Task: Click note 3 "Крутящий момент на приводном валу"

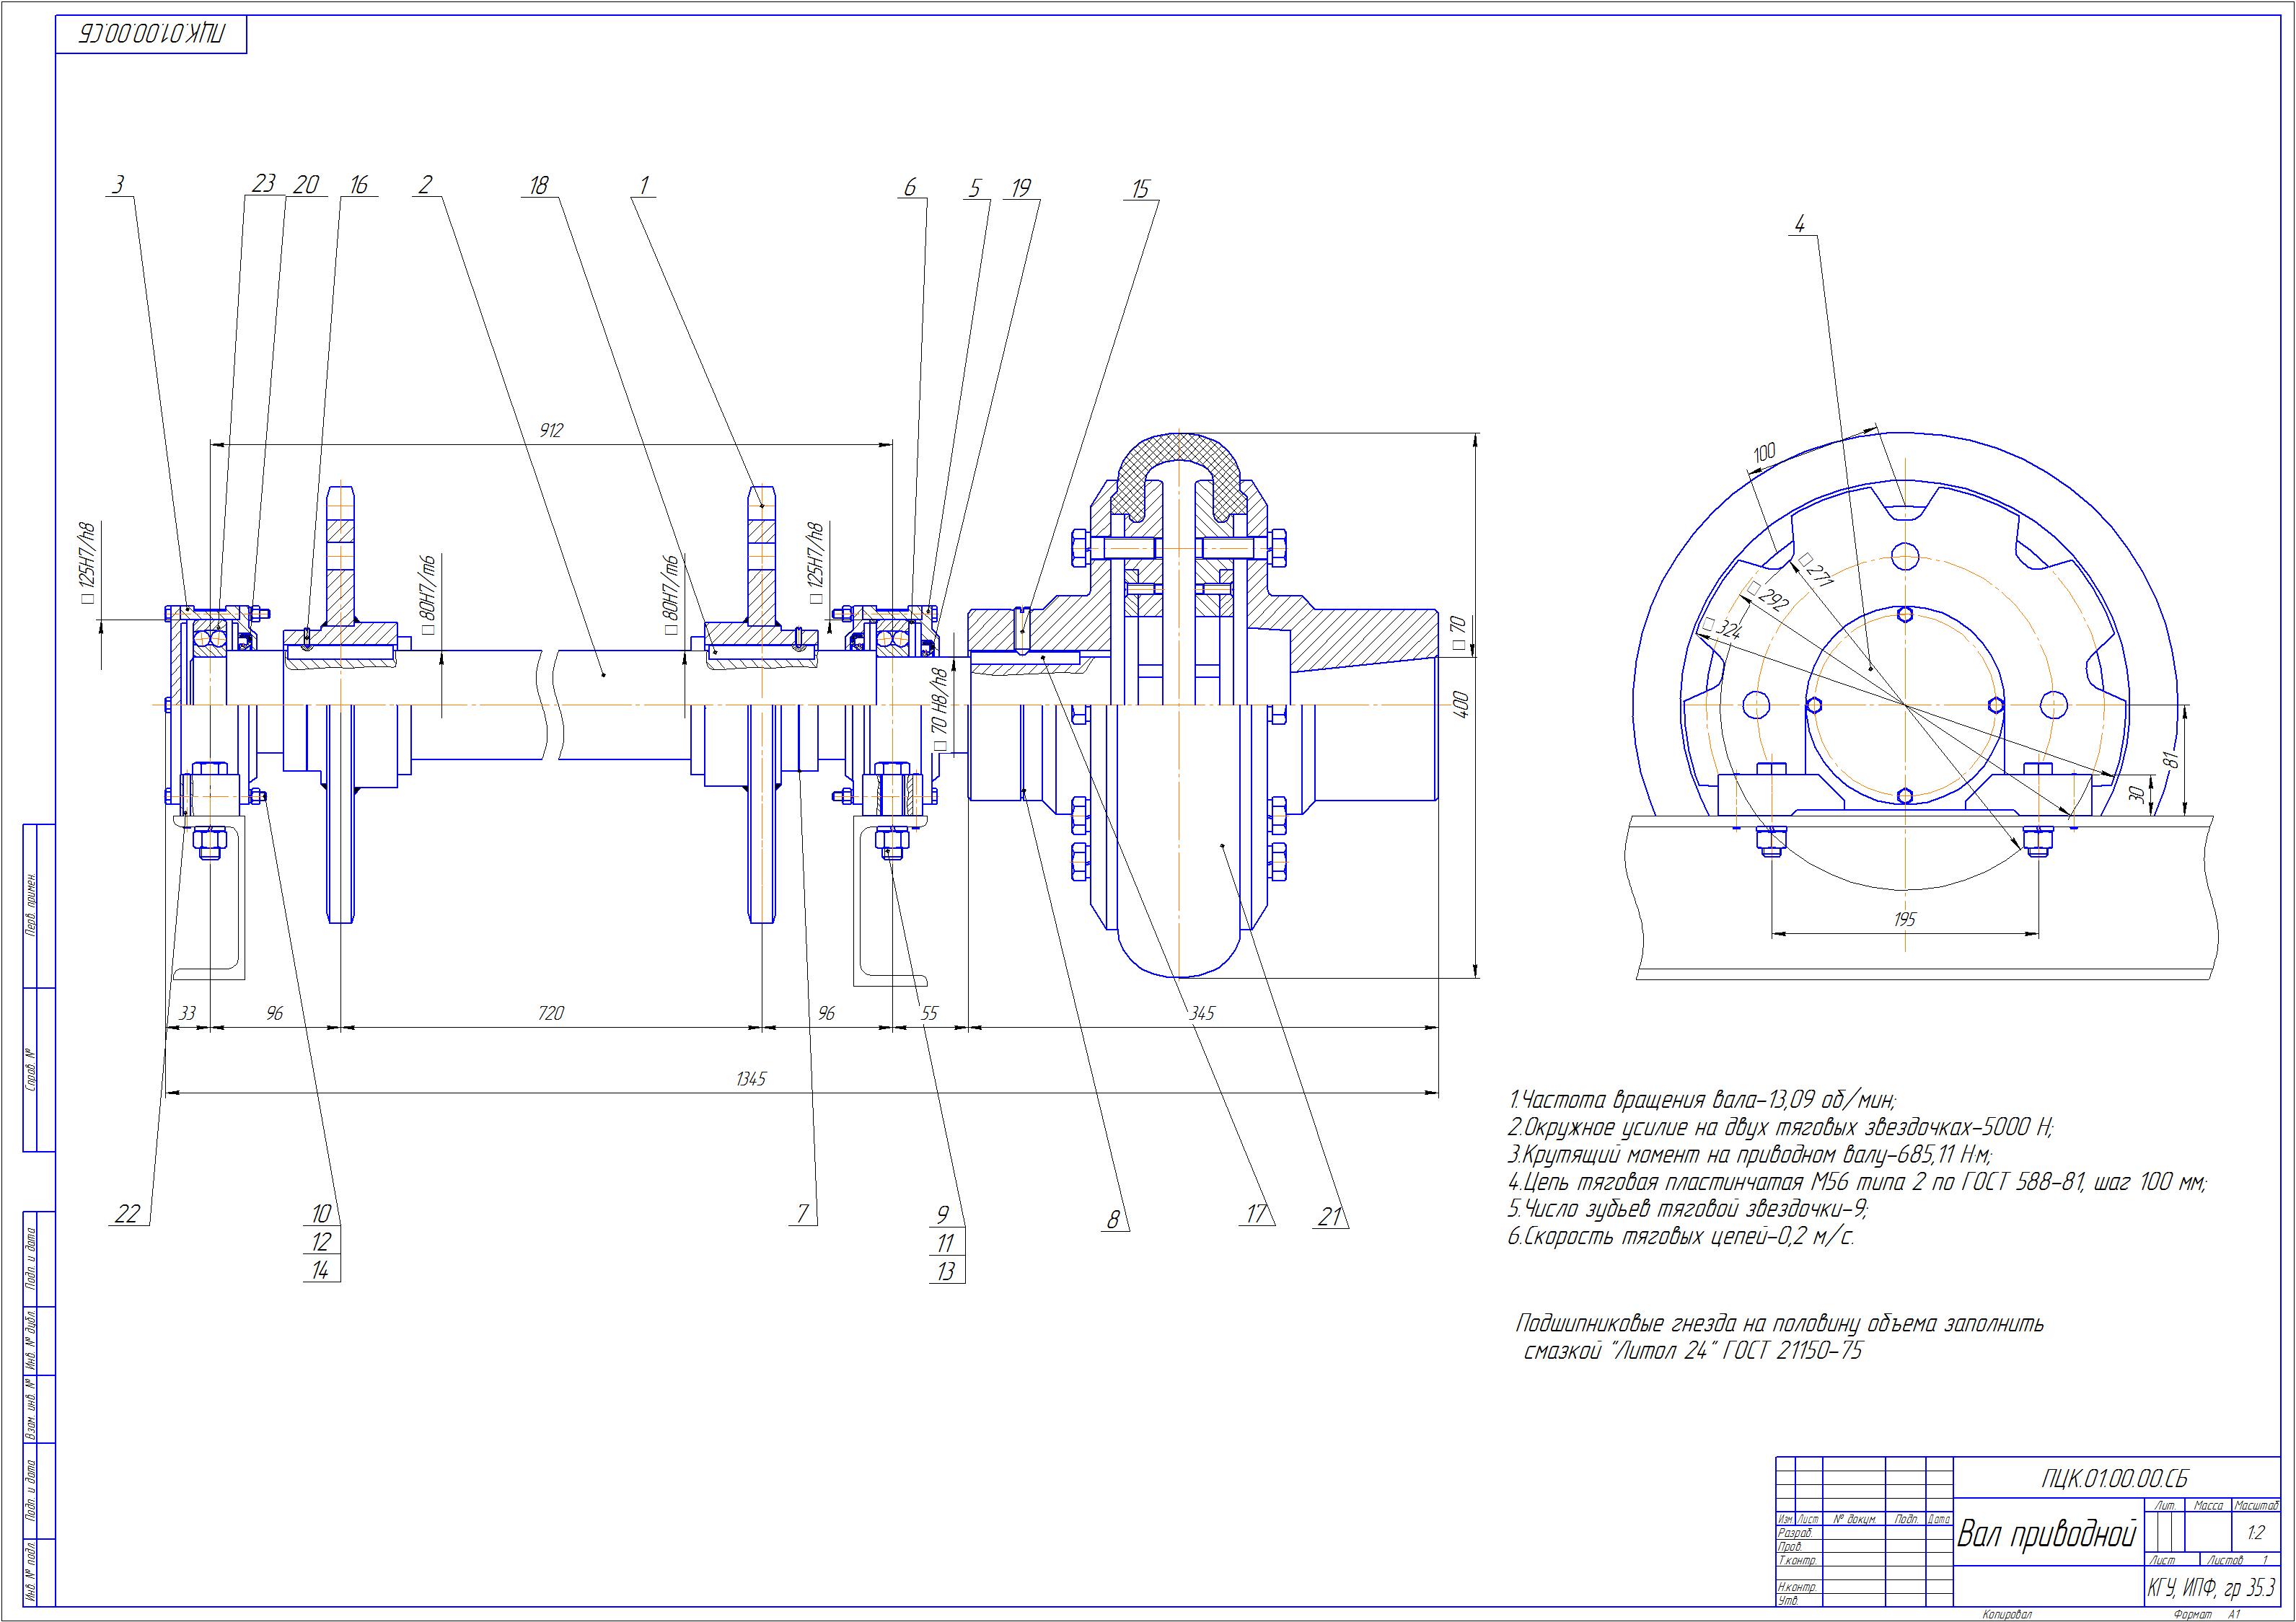Action: (x=1751, y=1156)
